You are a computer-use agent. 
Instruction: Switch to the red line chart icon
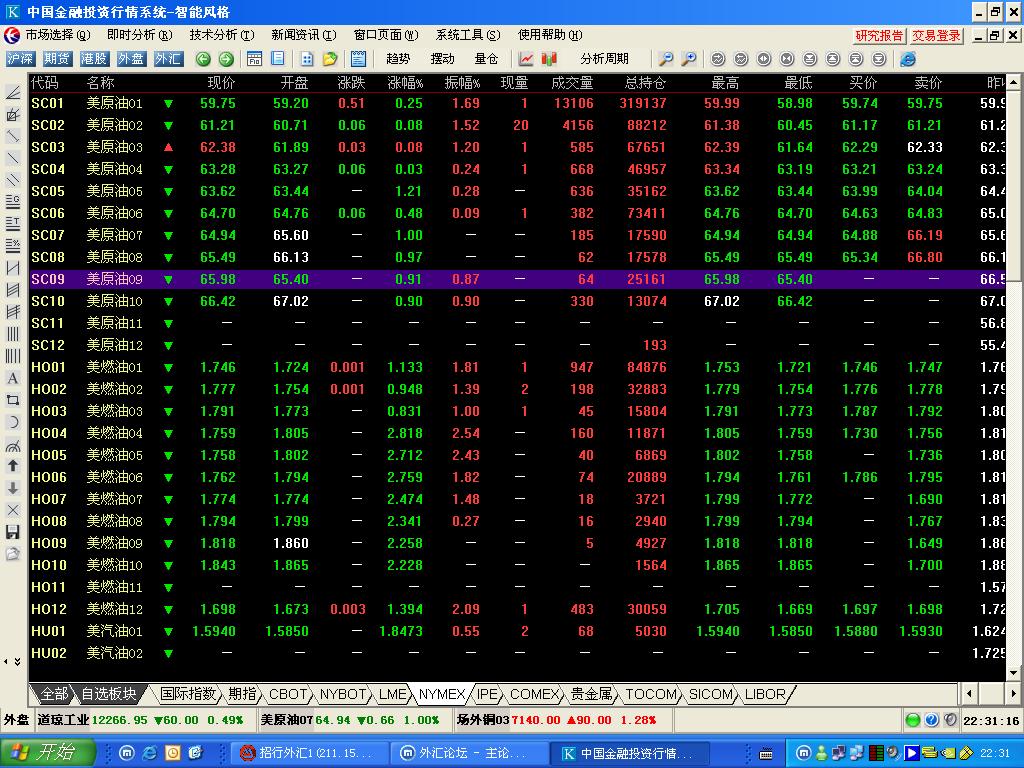[x=526, y=59]
